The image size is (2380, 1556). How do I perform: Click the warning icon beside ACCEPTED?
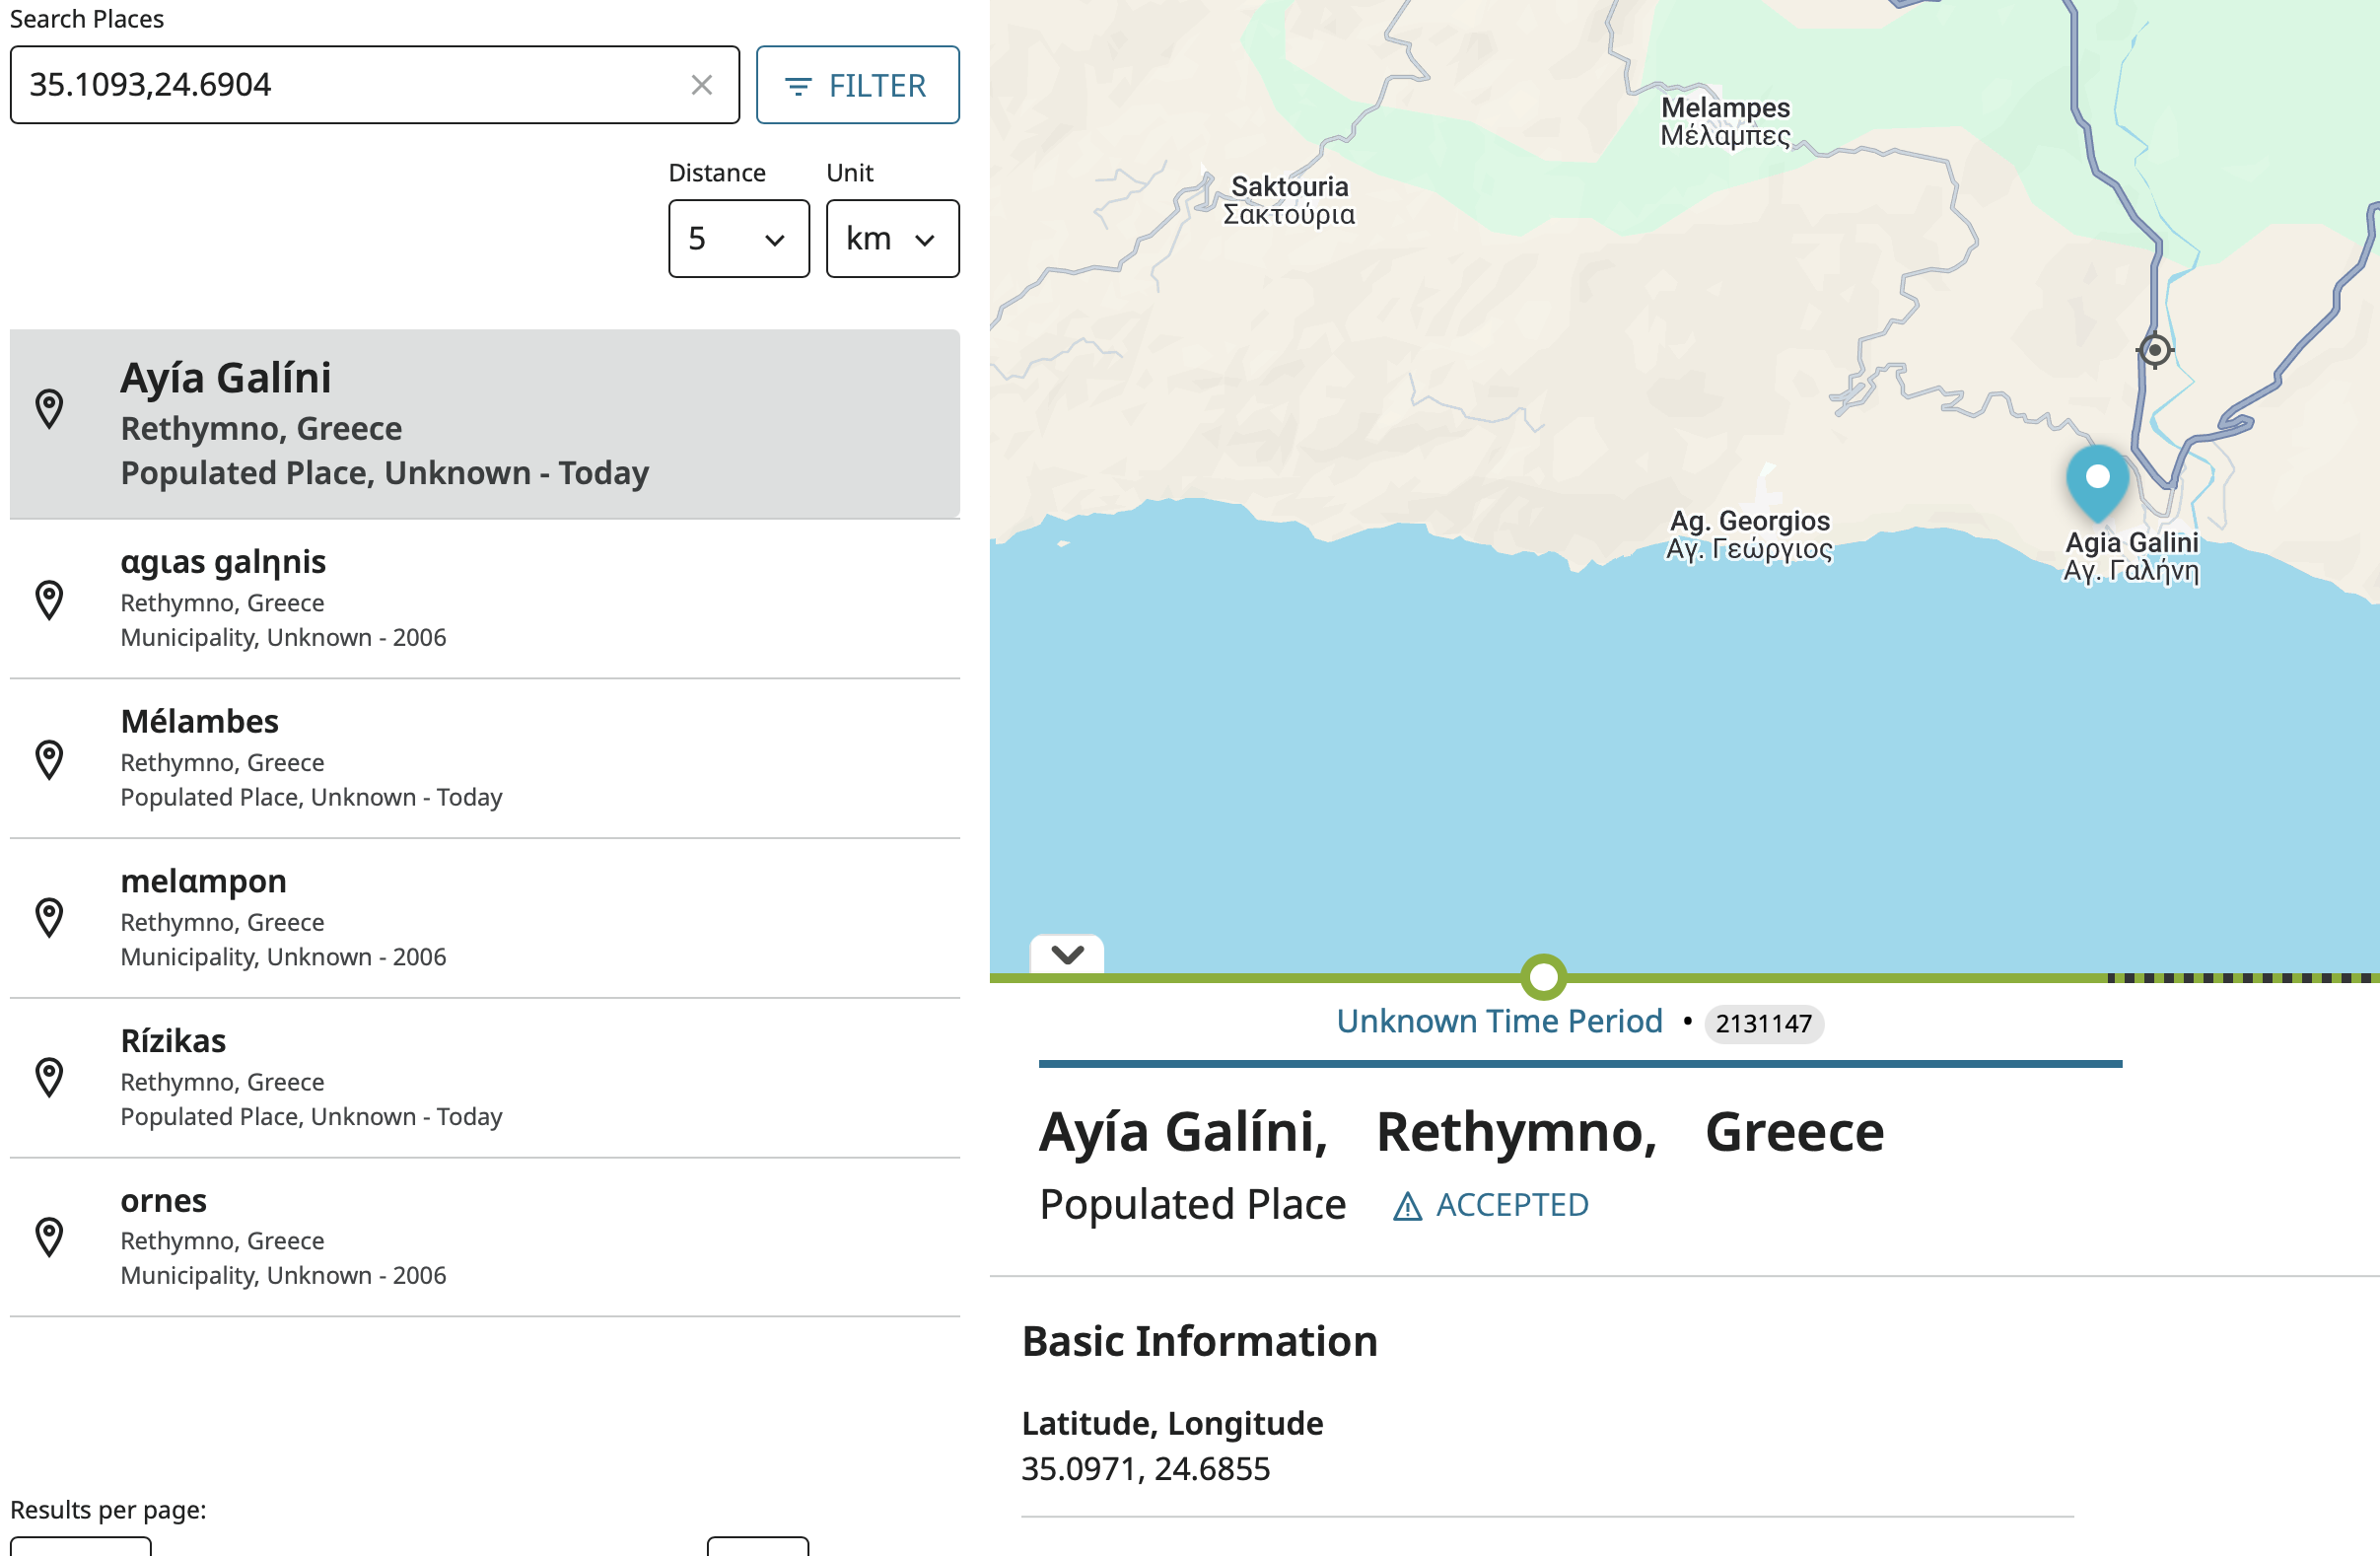[1407, 1207]
